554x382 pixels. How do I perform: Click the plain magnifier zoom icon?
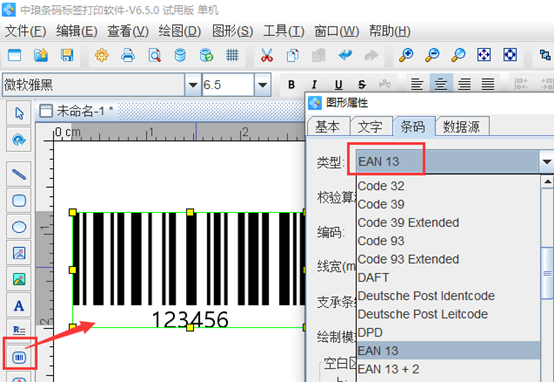tap(458, 55)
